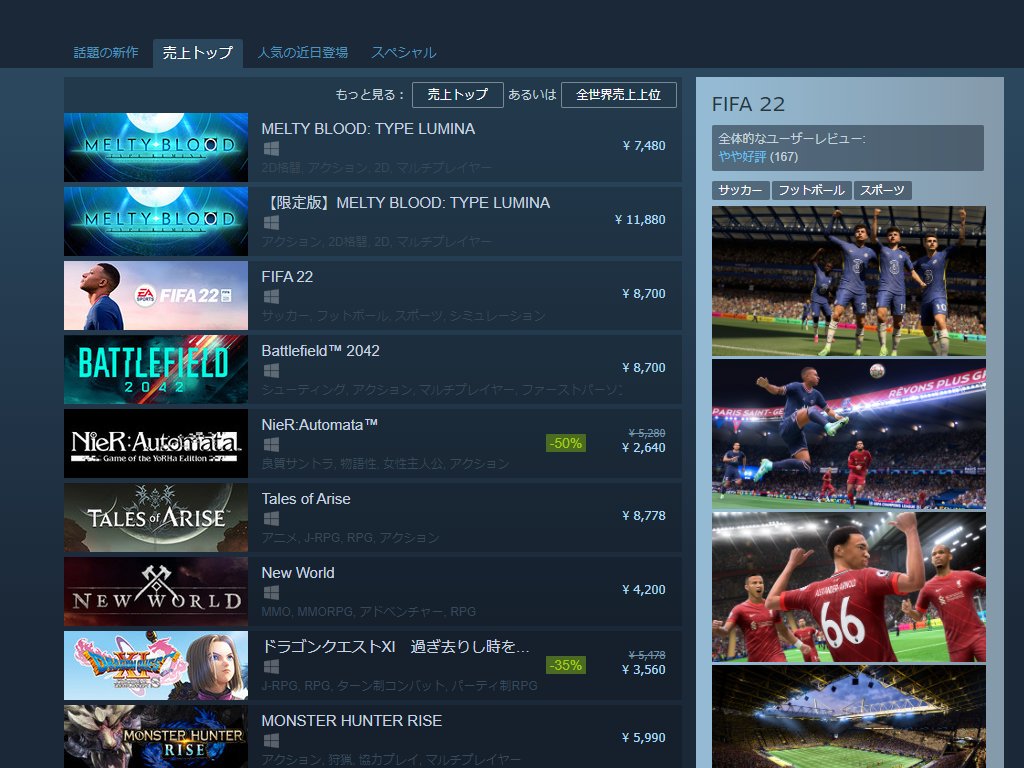Select the Windows icon for MONSTER HUNTER RISE
1024x768 pixels.
click(271, 741)
